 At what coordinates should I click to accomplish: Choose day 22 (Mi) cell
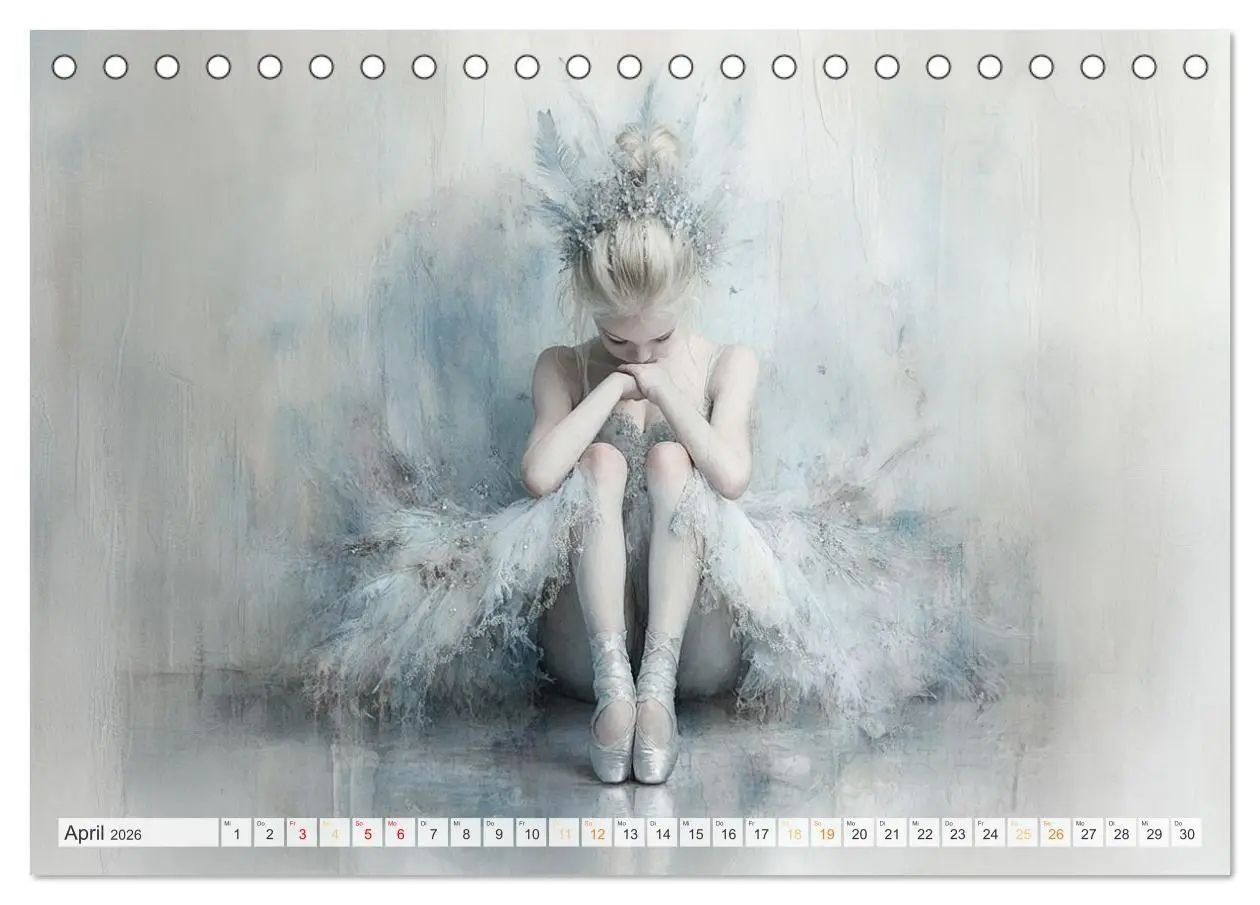925,833
